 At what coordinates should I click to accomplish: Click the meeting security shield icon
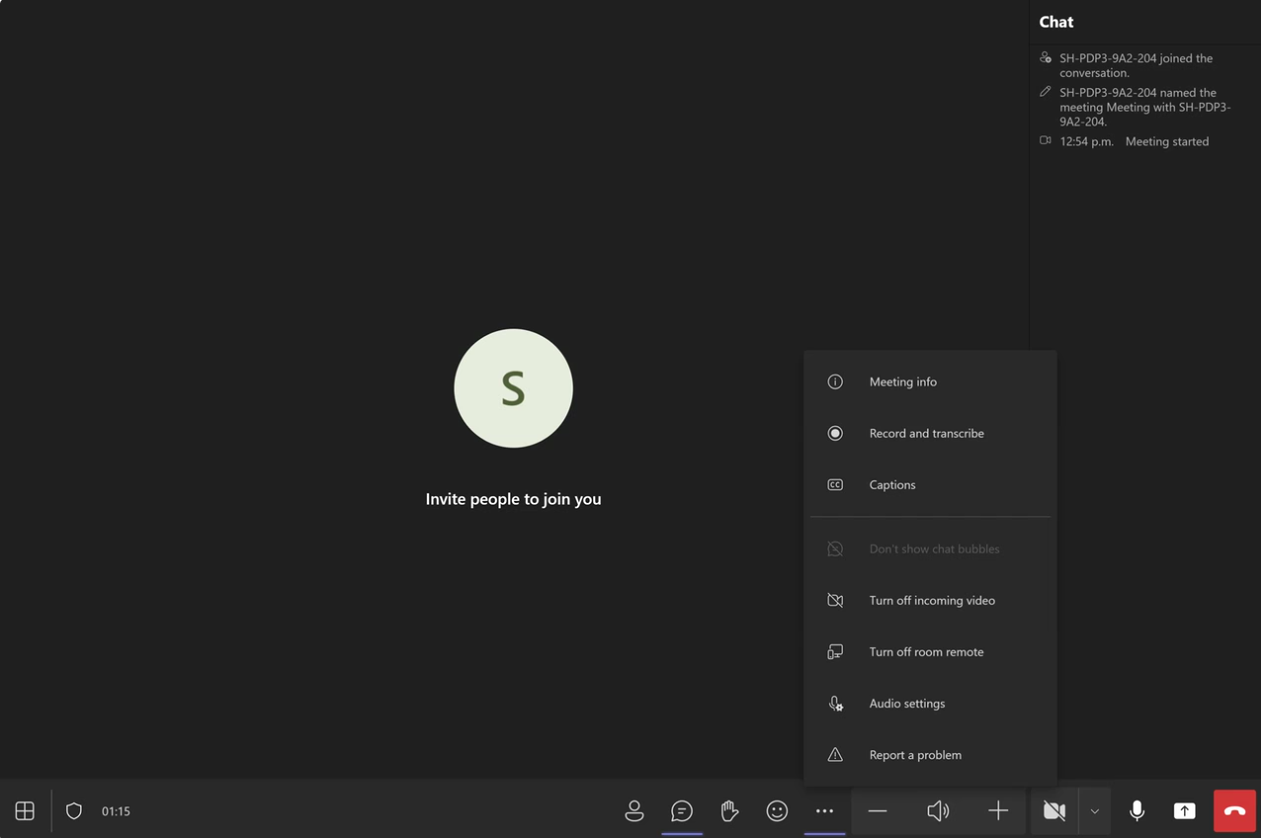(x=73, y=811)
